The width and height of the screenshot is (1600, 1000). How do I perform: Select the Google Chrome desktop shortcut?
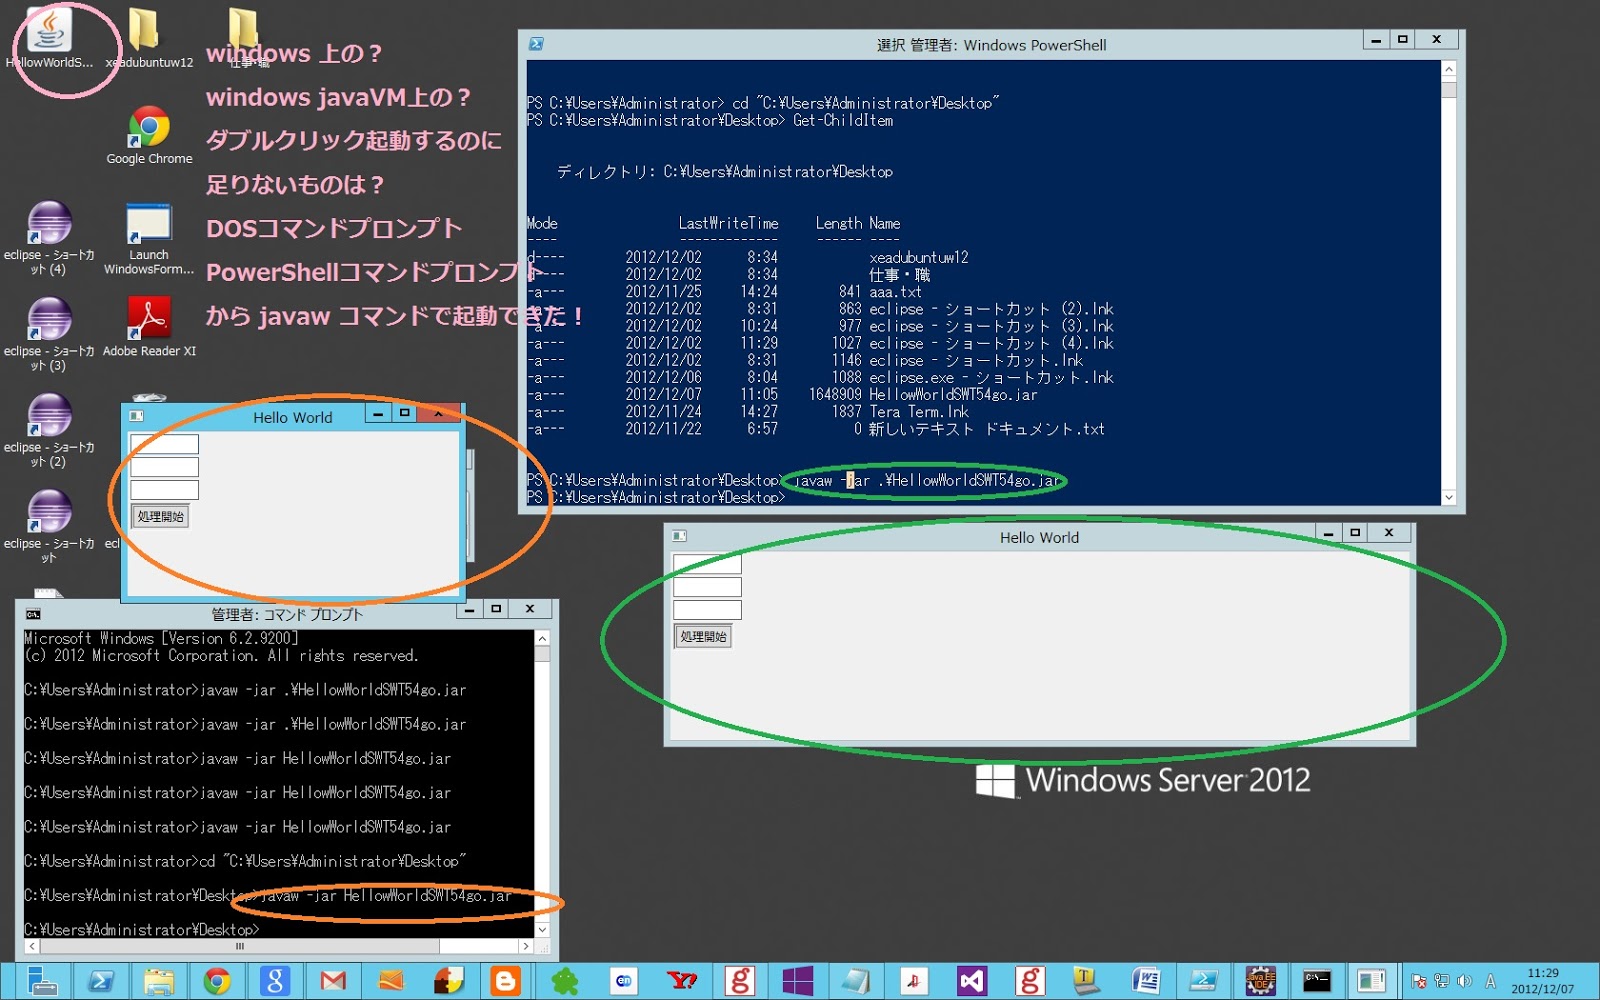coord(149,135)
